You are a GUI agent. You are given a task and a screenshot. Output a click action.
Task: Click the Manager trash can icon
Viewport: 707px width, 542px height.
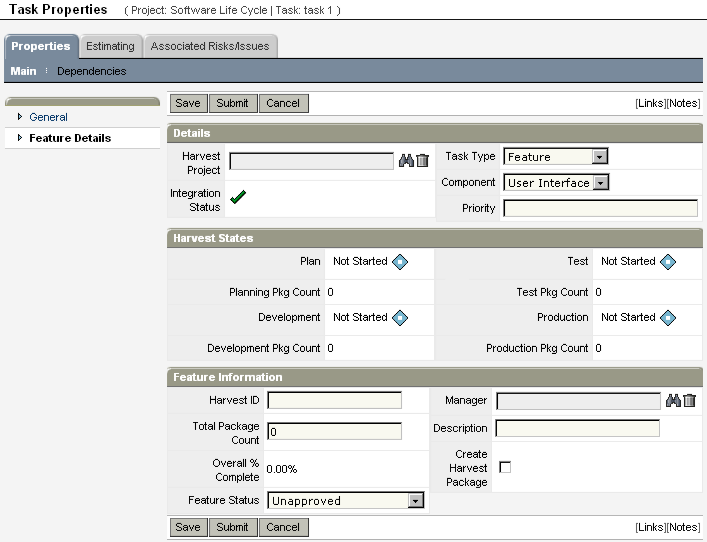pos(690,401)
